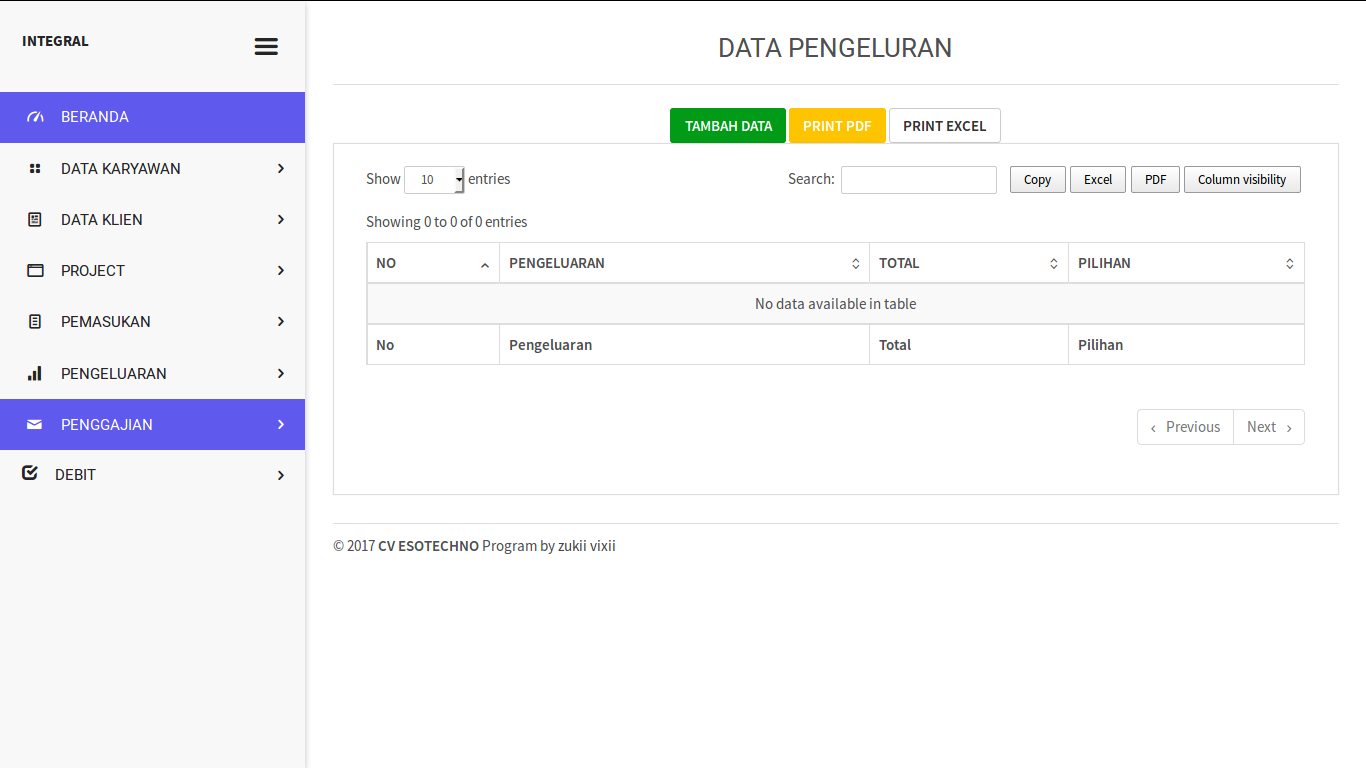Screen dimensions: 1366x768
Task: Go to the Next table page
Action: pos(1268,427)
